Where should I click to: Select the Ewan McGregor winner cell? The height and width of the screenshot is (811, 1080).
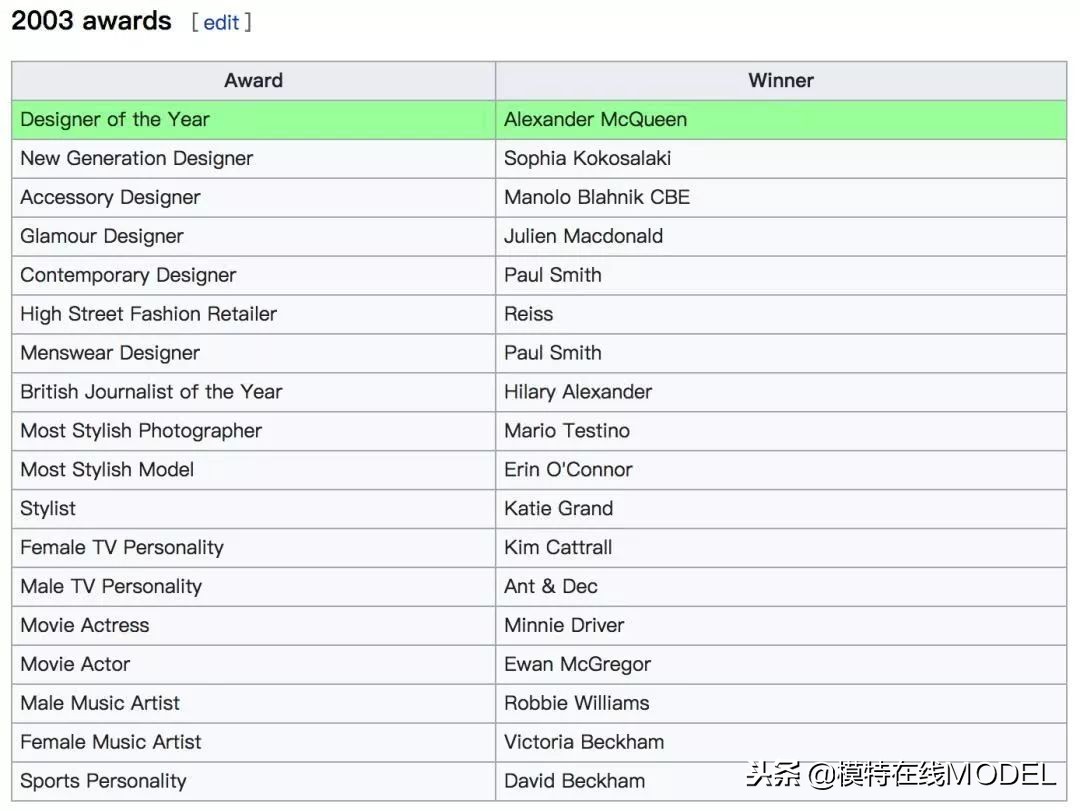click(577, 665)
